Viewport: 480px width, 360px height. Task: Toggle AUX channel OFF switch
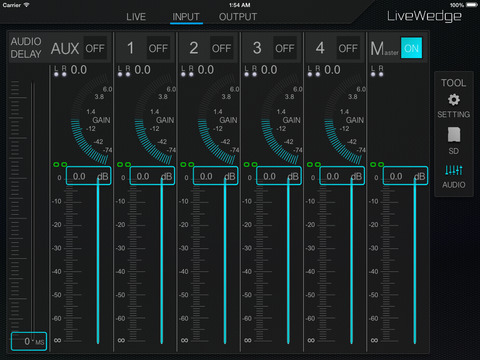95,48
